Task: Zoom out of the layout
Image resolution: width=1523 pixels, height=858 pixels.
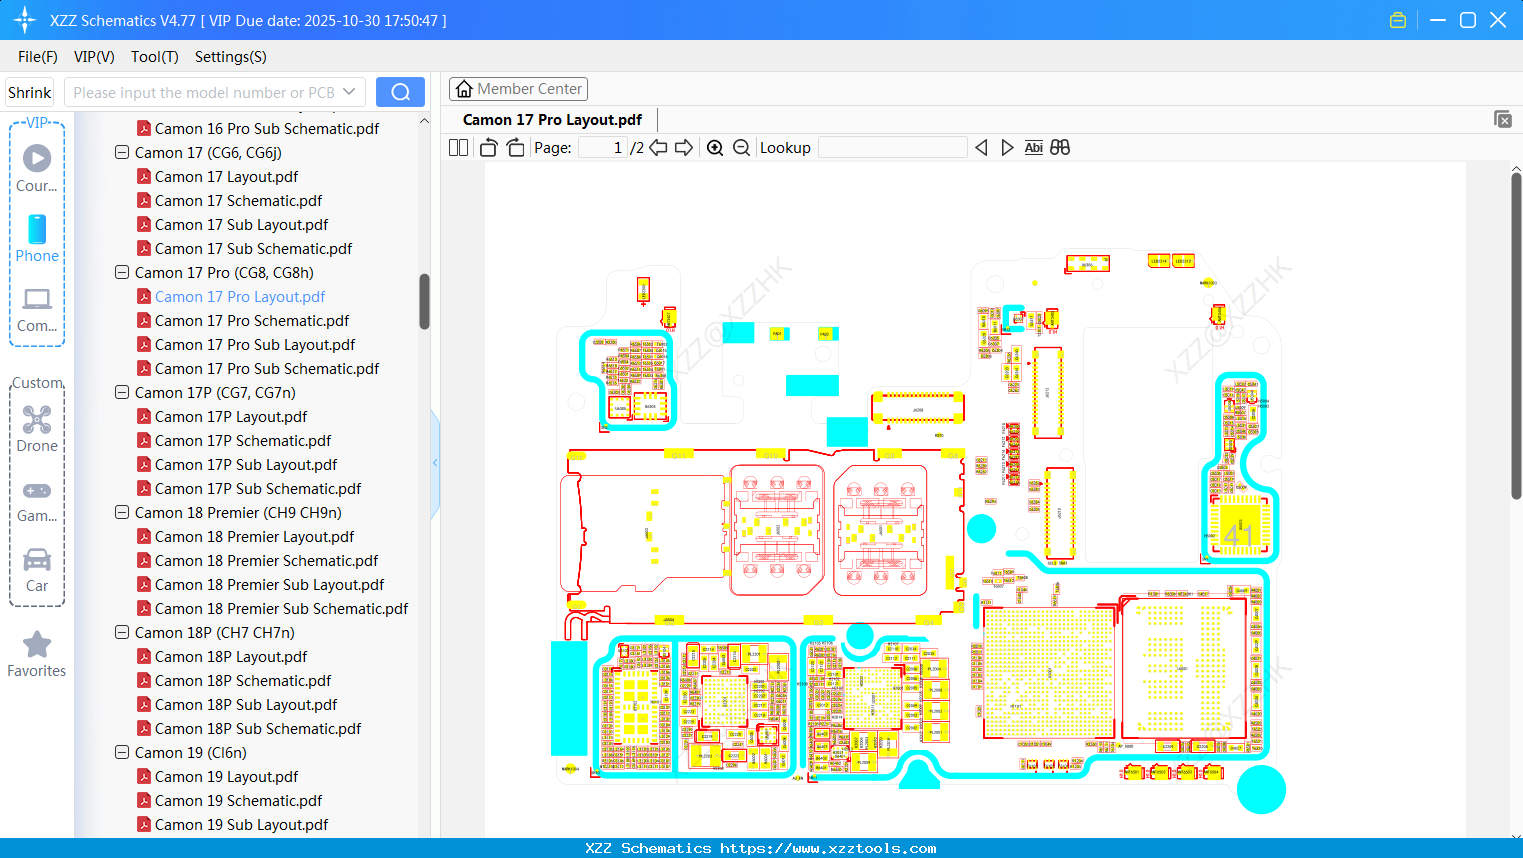Action: click(x=741, y=148)
